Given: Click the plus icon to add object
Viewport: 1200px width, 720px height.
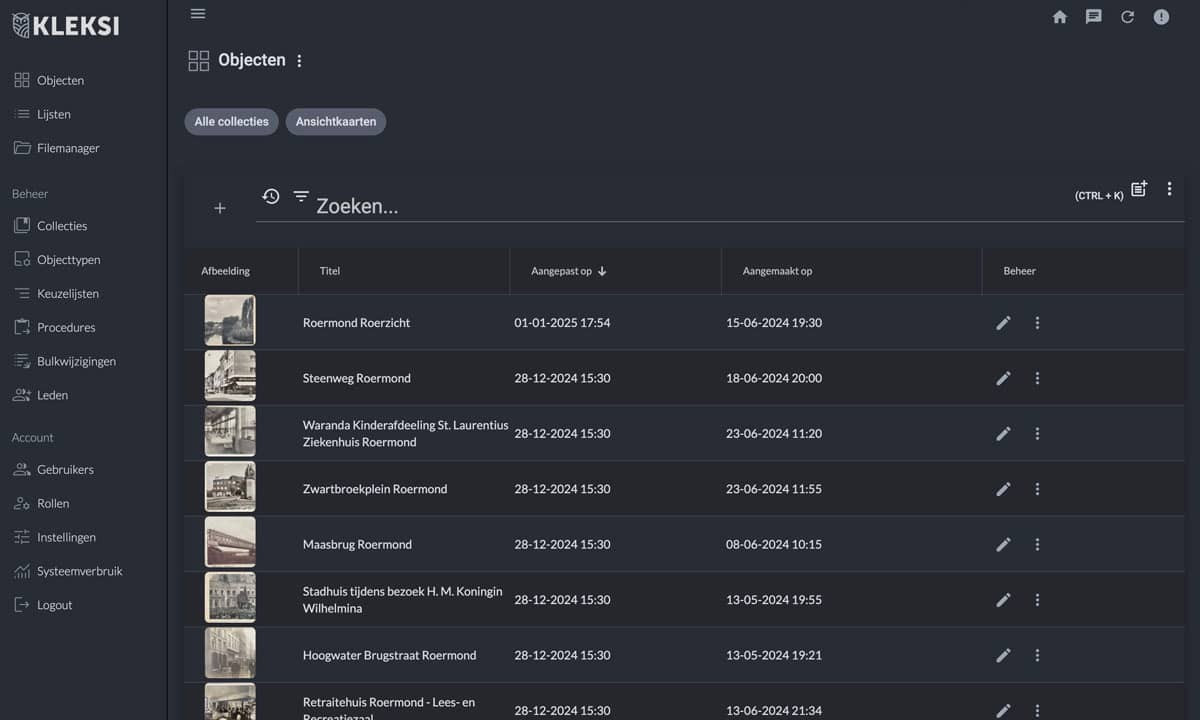Looking at the screenshot, I should [220, 208].
